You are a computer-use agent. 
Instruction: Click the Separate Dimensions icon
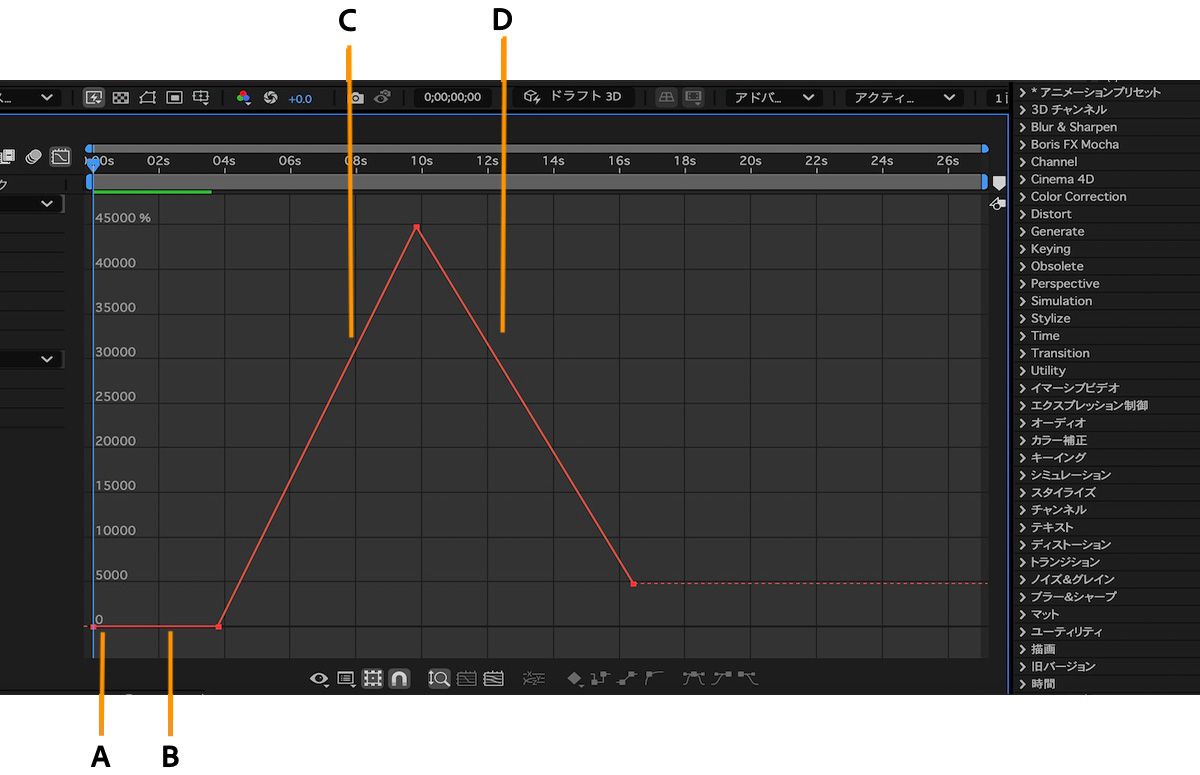pos(534,679)
